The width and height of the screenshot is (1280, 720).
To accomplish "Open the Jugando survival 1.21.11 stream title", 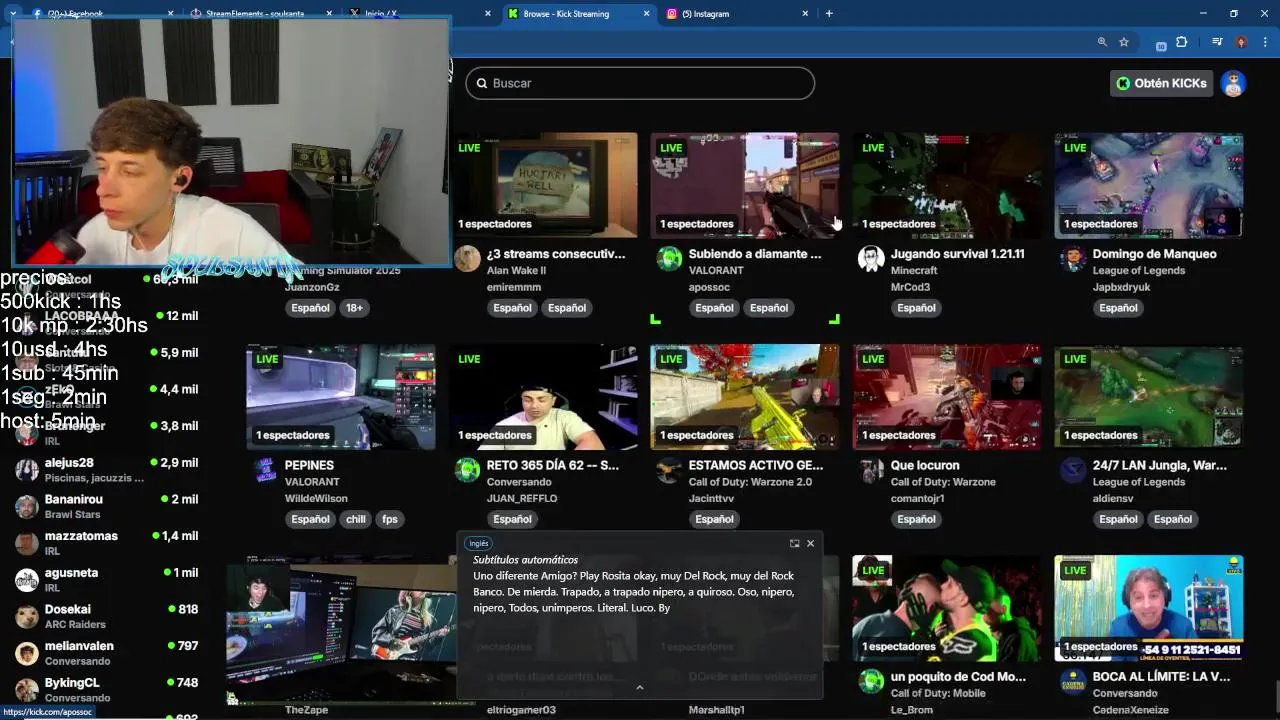I will [957, 254].
